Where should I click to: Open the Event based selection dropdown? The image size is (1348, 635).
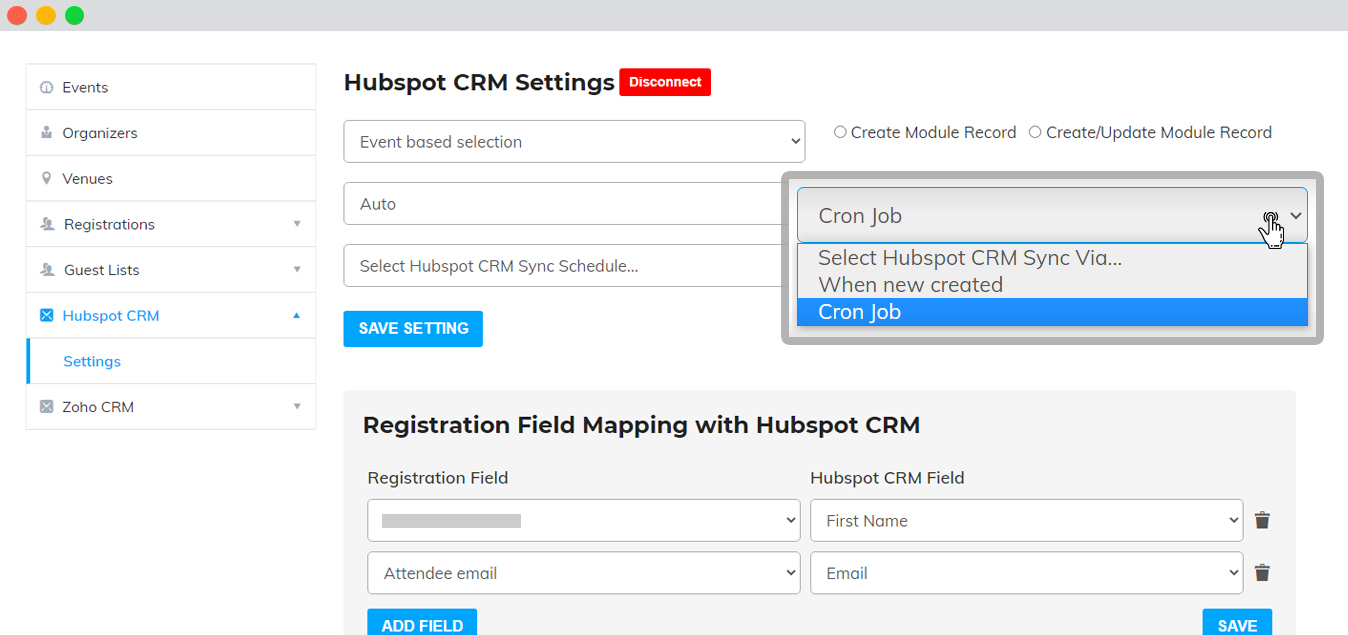pyautogui.click(x=574, y=142)
